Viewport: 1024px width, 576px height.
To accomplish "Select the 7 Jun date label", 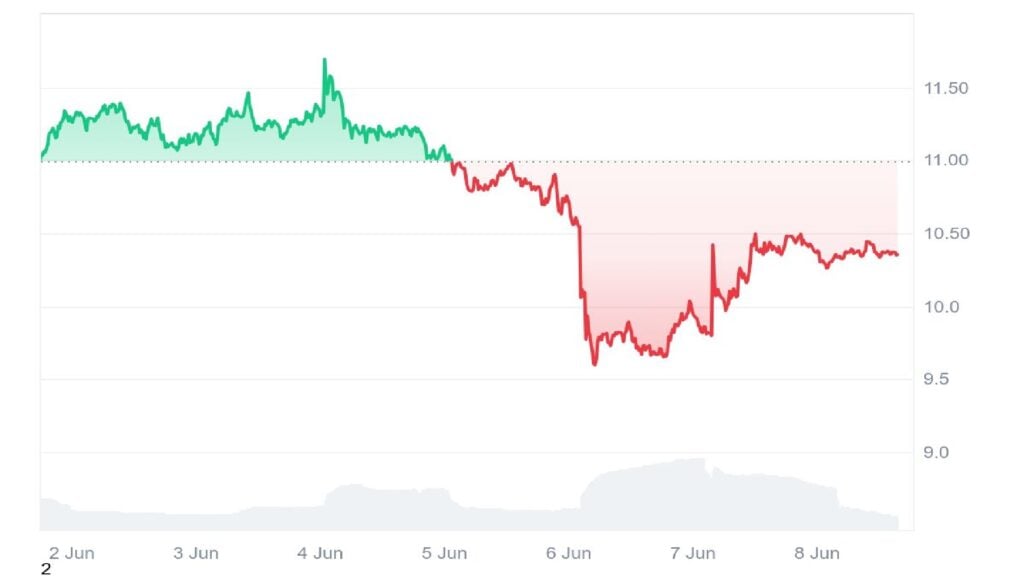I will pyautogui.click(x=693, y=553).
